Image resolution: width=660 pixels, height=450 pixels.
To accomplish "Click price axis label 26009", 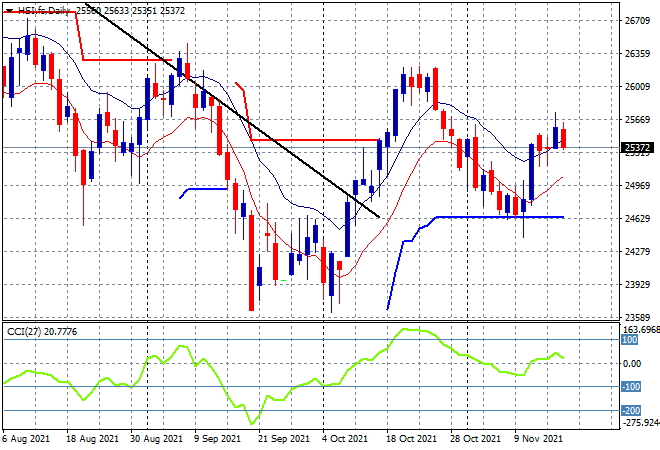I will point(637,86).
